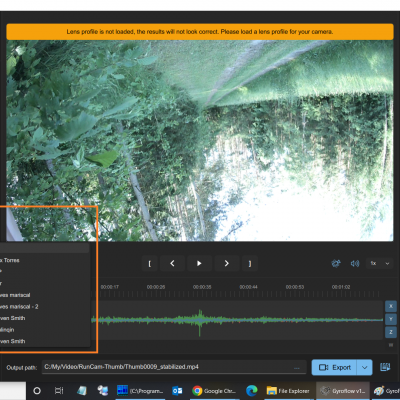400x400 pixels.
Task: Browse for output file with the ellipsis button
Action: tap(296, 368)
